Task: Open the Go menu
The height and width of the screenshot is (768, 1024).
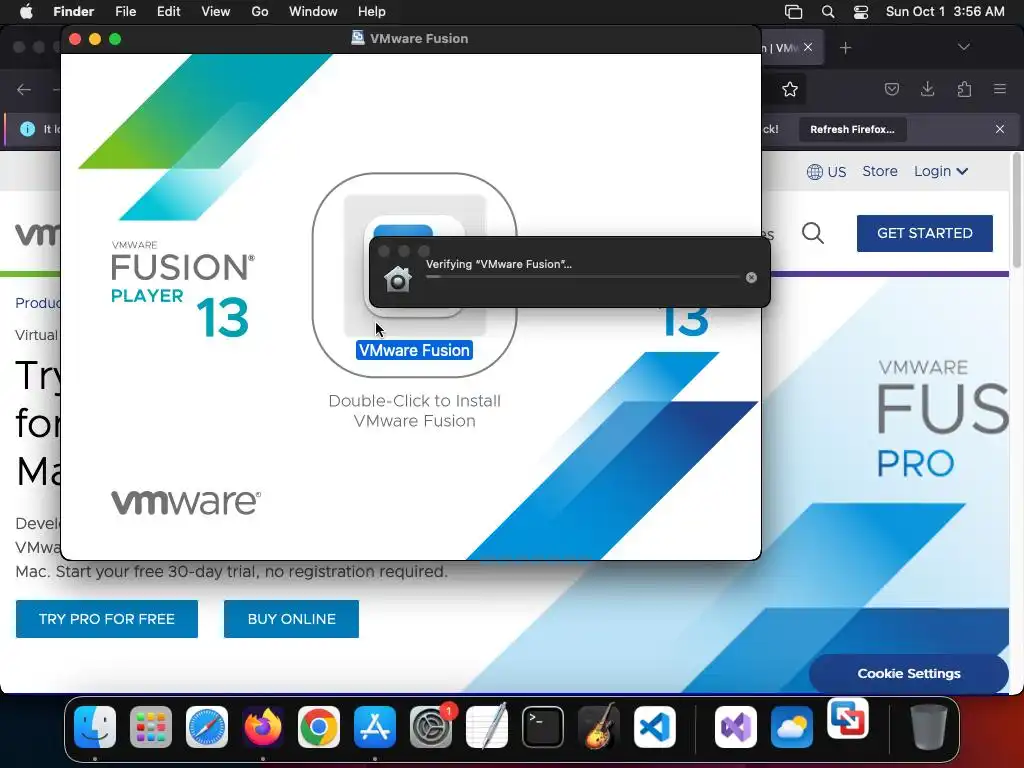Action: 260,12
